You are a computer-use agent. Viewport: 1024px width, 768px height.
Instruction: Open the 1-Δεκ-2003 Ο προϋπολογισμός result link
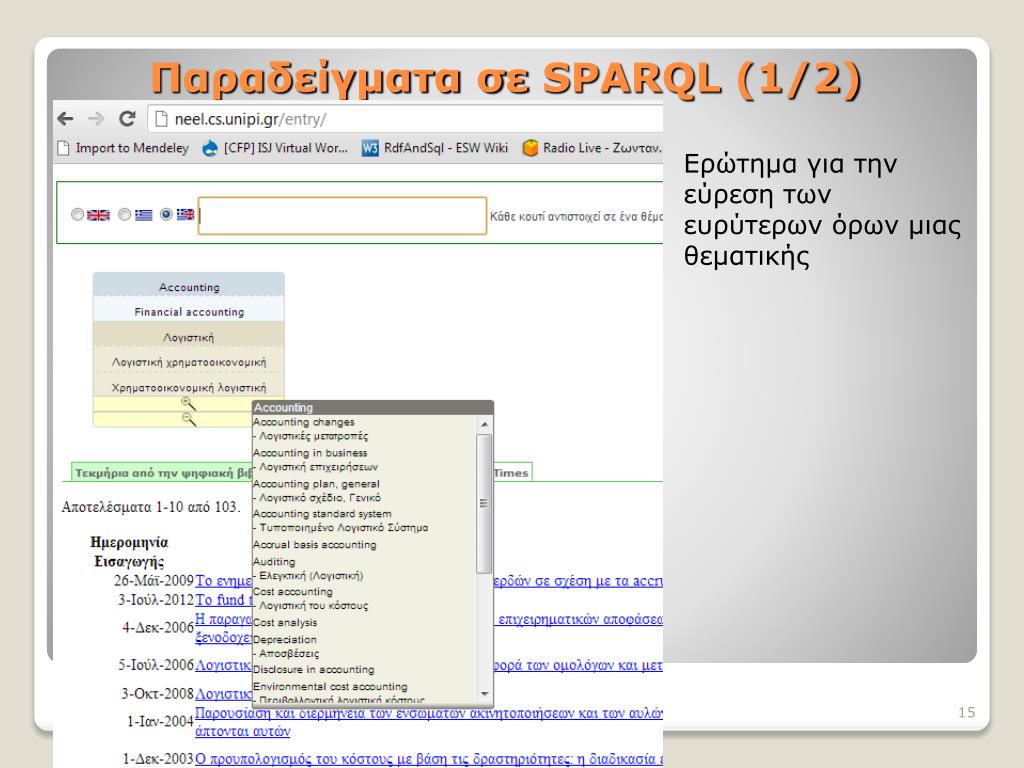pyautogui.click(x=428, y=759)
